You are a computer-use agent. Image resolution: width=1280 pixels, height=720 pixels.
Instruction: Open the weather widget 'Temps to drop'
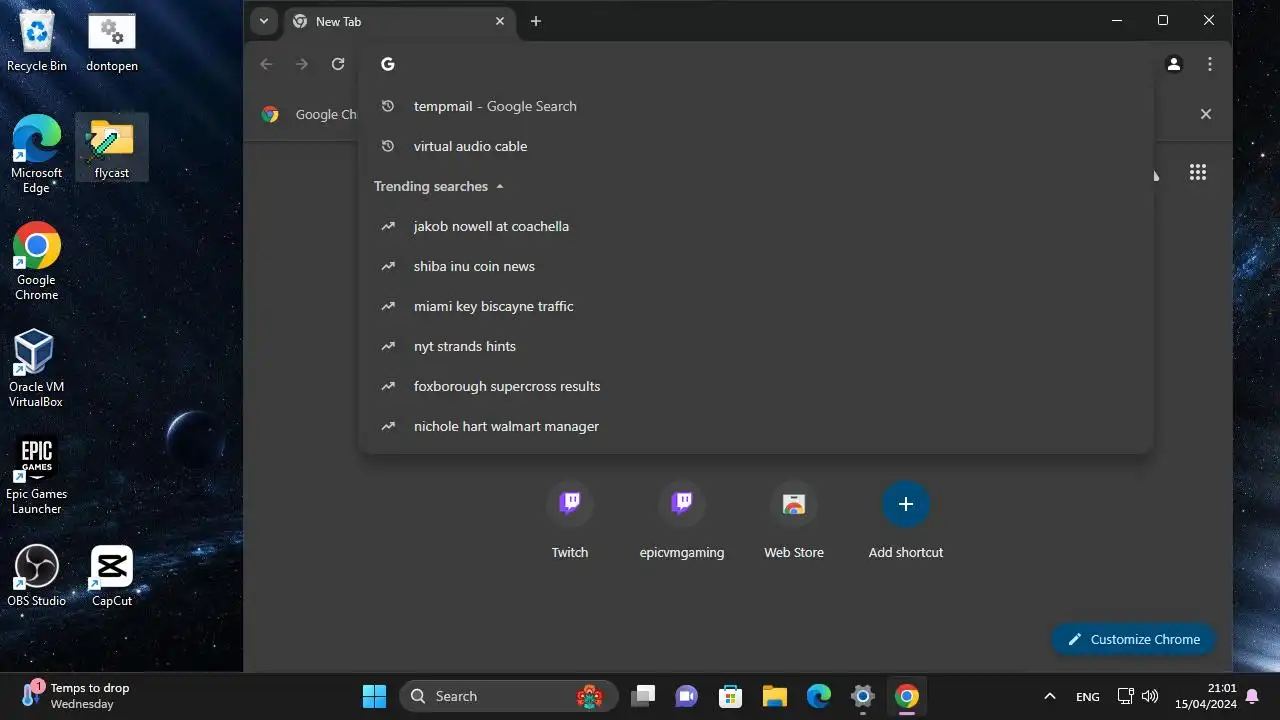(x=76, y=695)
